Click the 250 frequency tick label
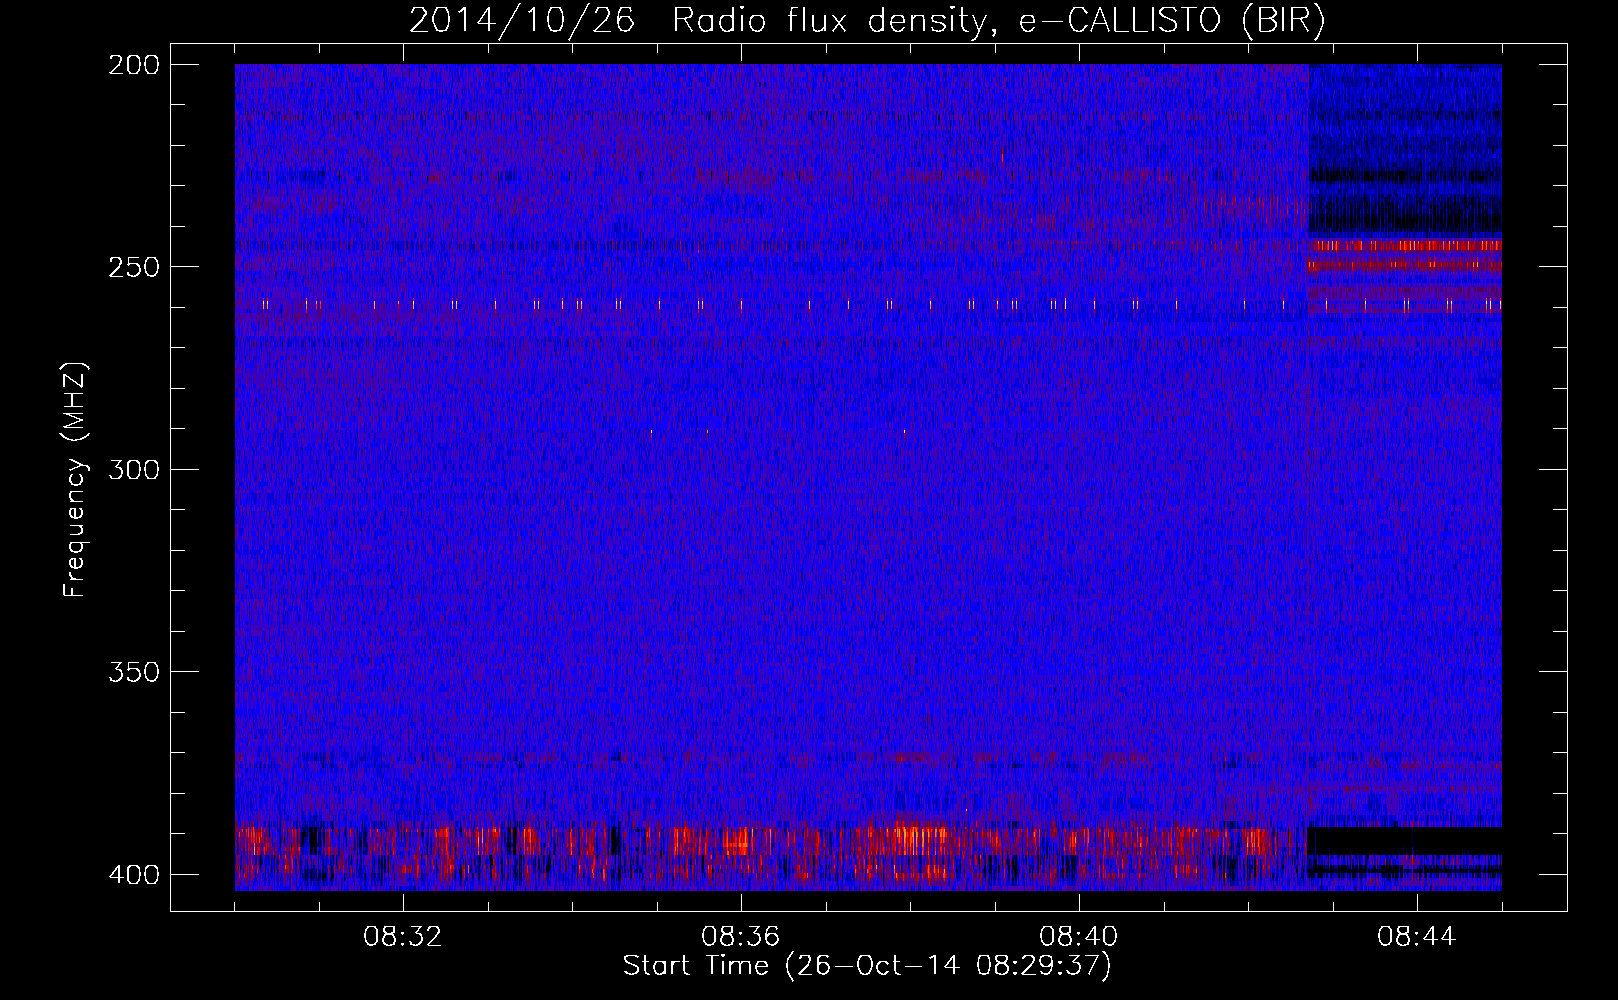The height and width of the screenshot is (1000, 1618). click(133, 267)
